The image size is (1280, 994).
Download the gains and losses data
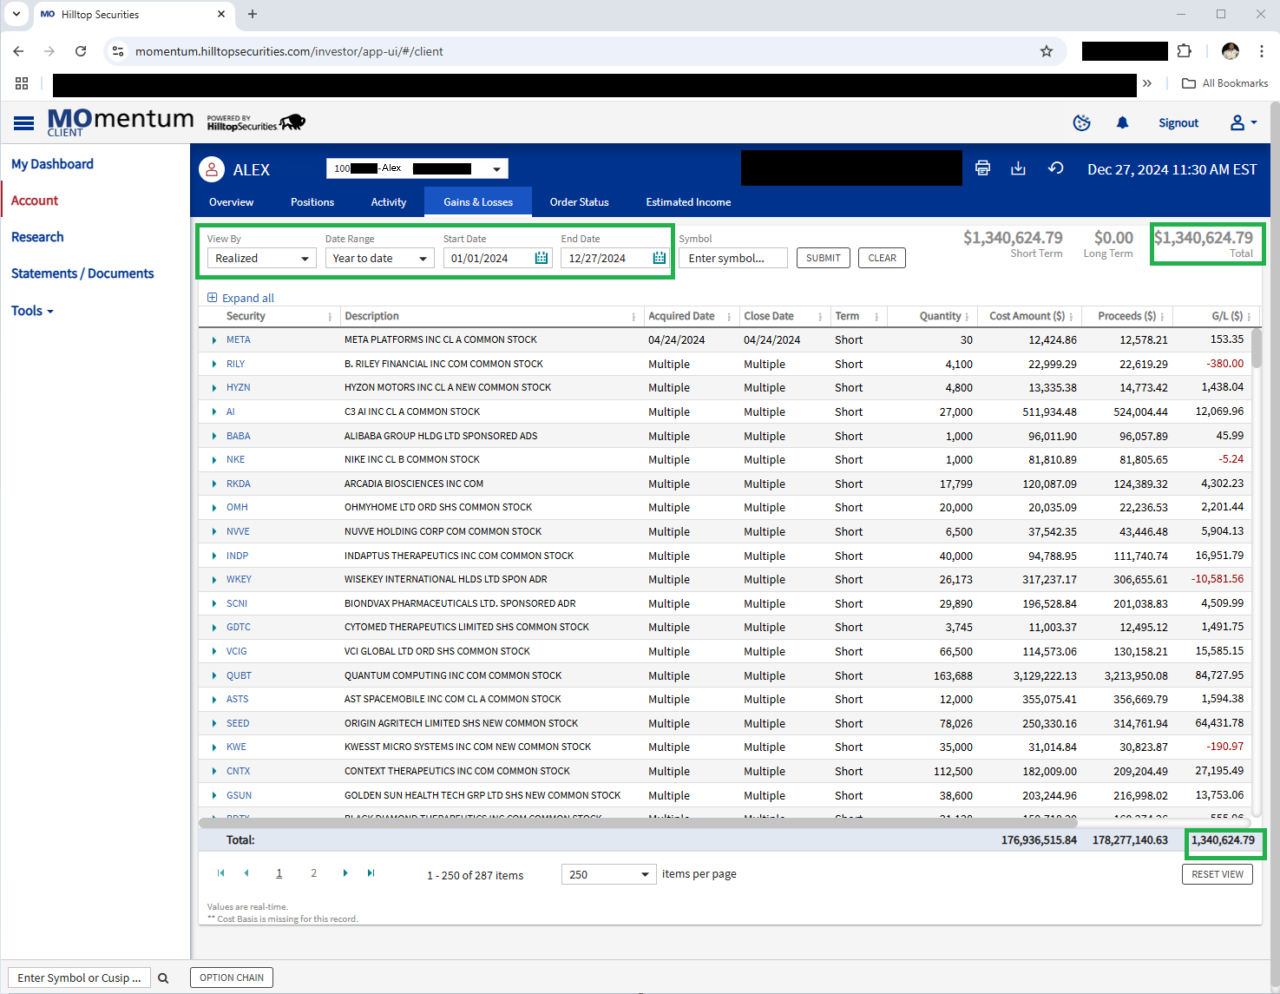1018,168
